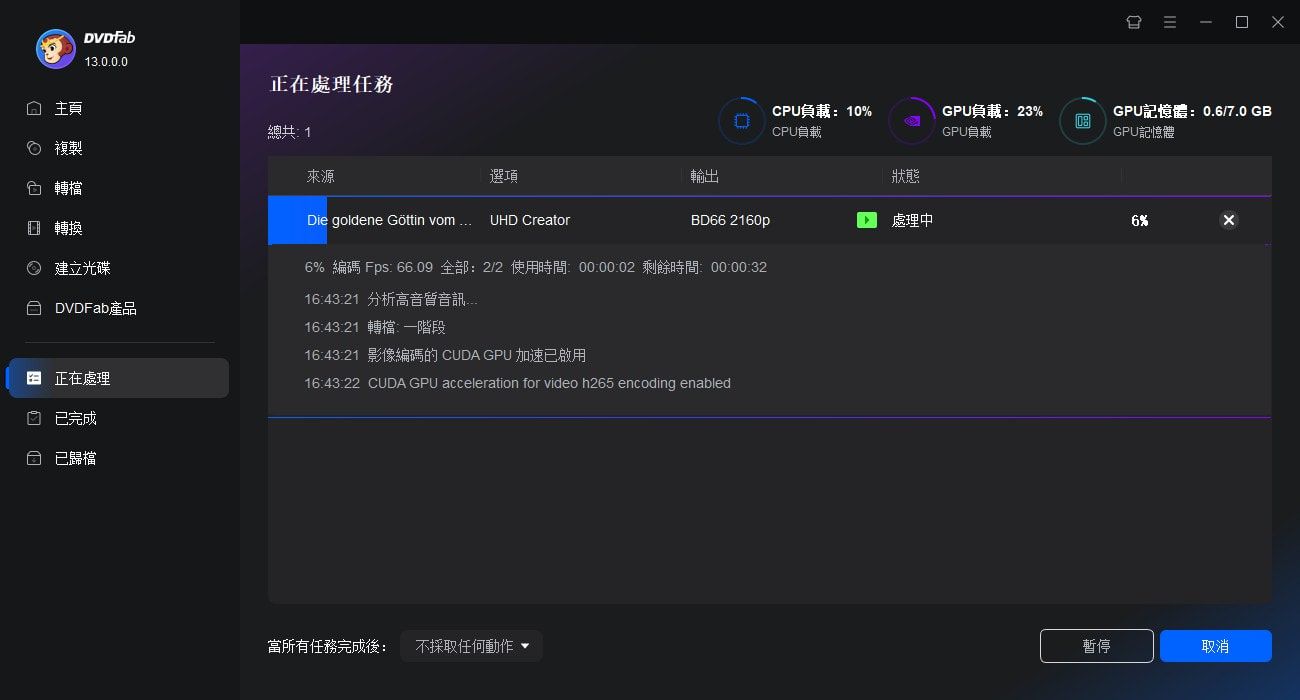The width and height of the screenshot is (1300, 700).
Task: Click the 狀態 column header
Action: pos(906,176)
